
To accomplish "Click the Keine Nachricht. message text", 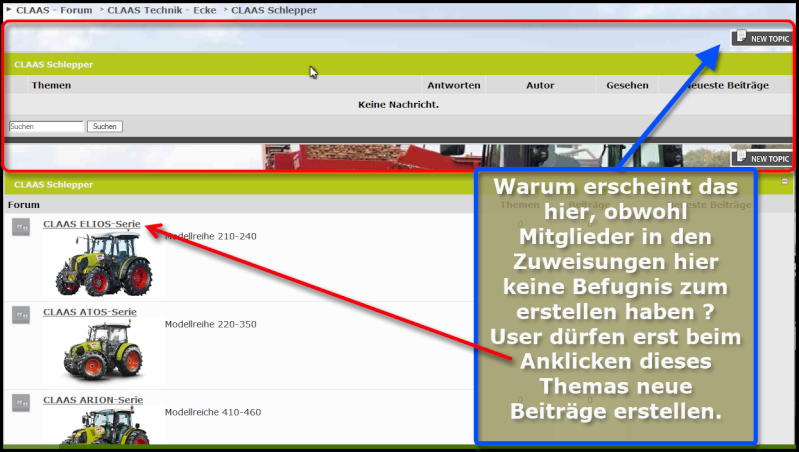I will 398,104.
